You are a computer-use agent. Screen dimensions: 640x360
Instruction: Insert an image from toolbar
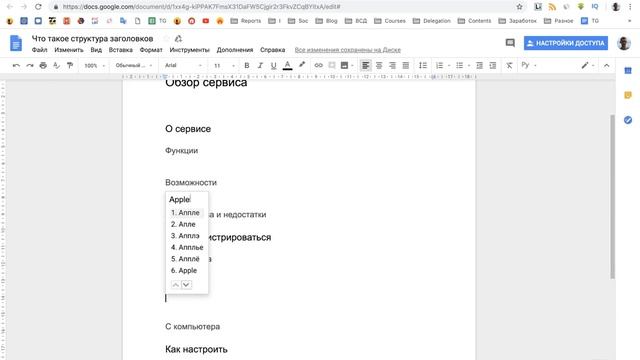click(344, 65)
